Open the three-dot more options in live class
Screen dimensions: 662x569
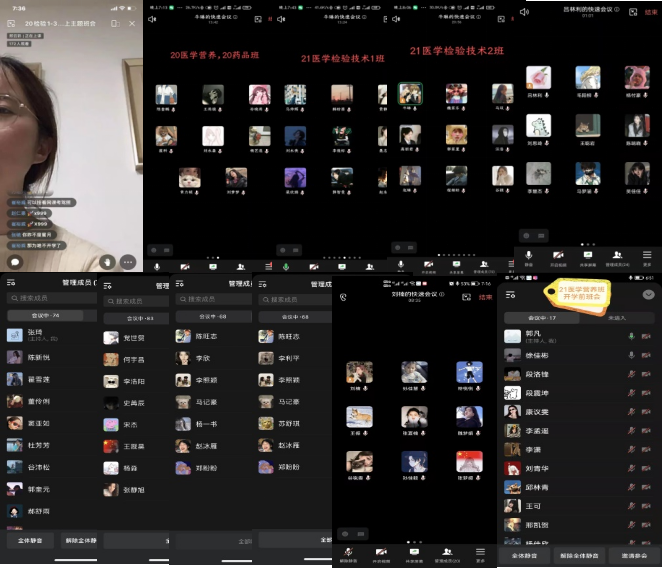(128, 261)
